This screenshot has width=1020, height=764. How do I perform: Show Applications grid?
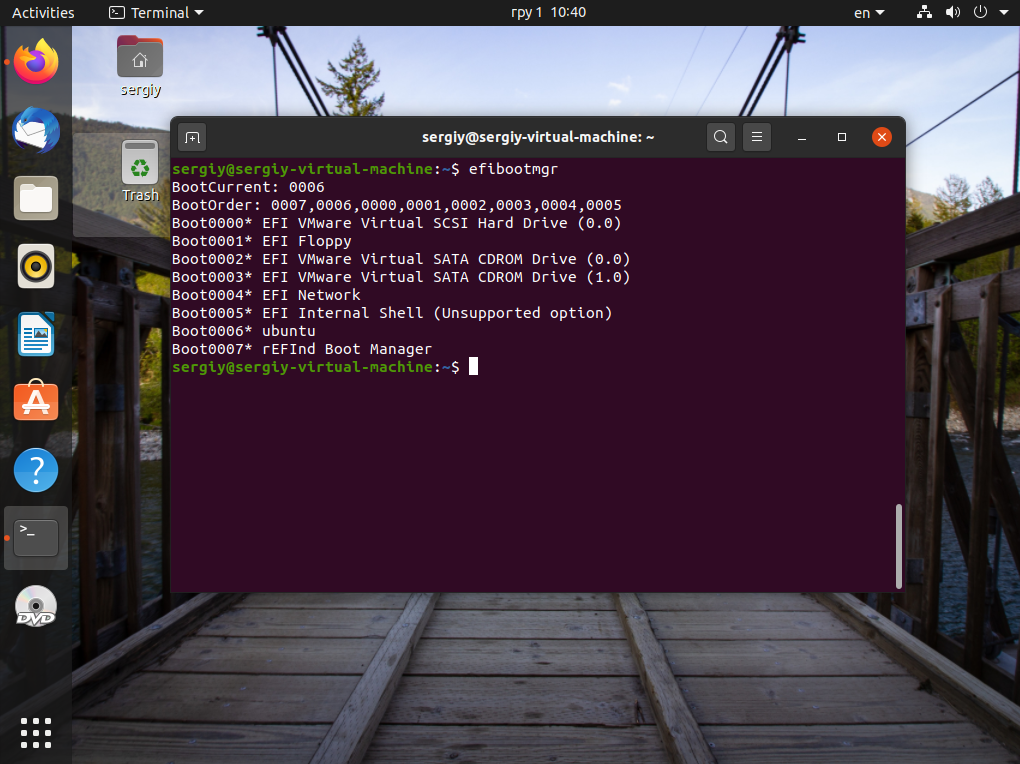36,733
